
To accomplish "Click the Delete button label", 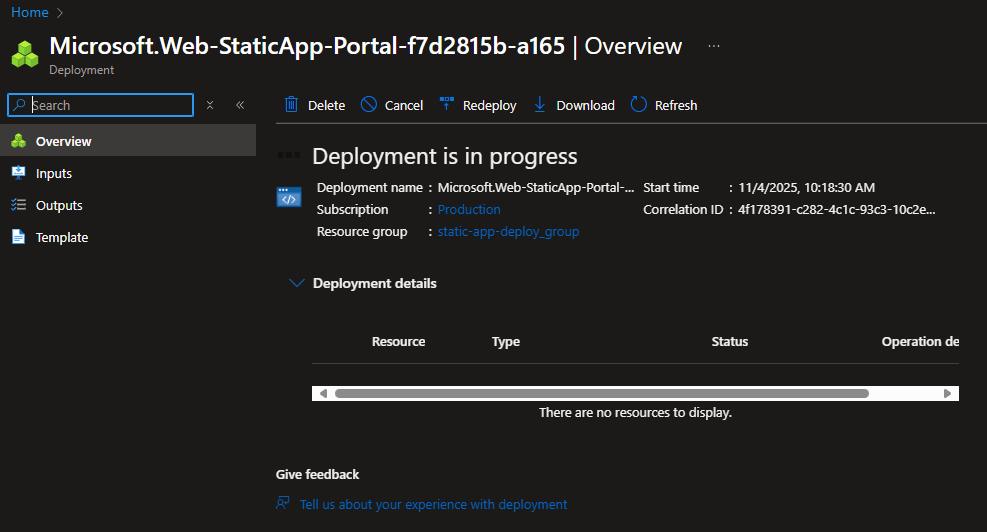I will (x=326, y=105).
